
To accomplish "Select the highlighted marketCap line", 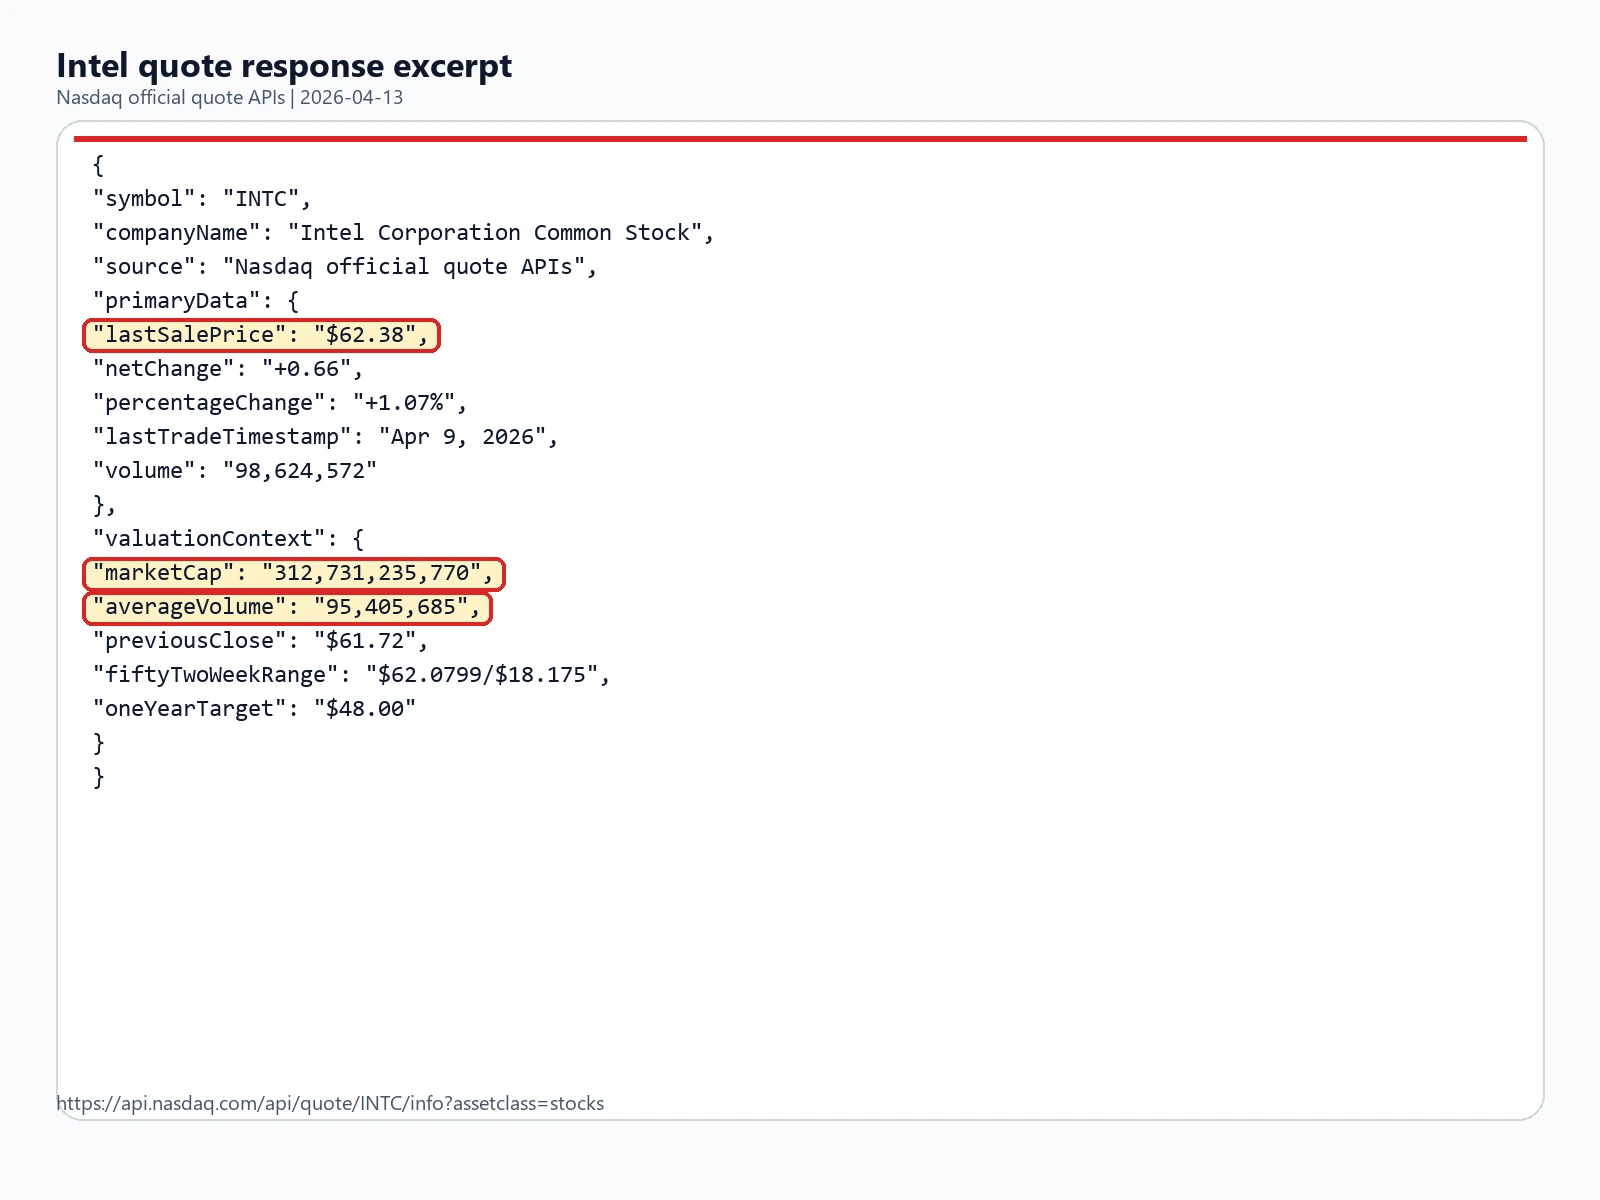I will tap(293, 573).
